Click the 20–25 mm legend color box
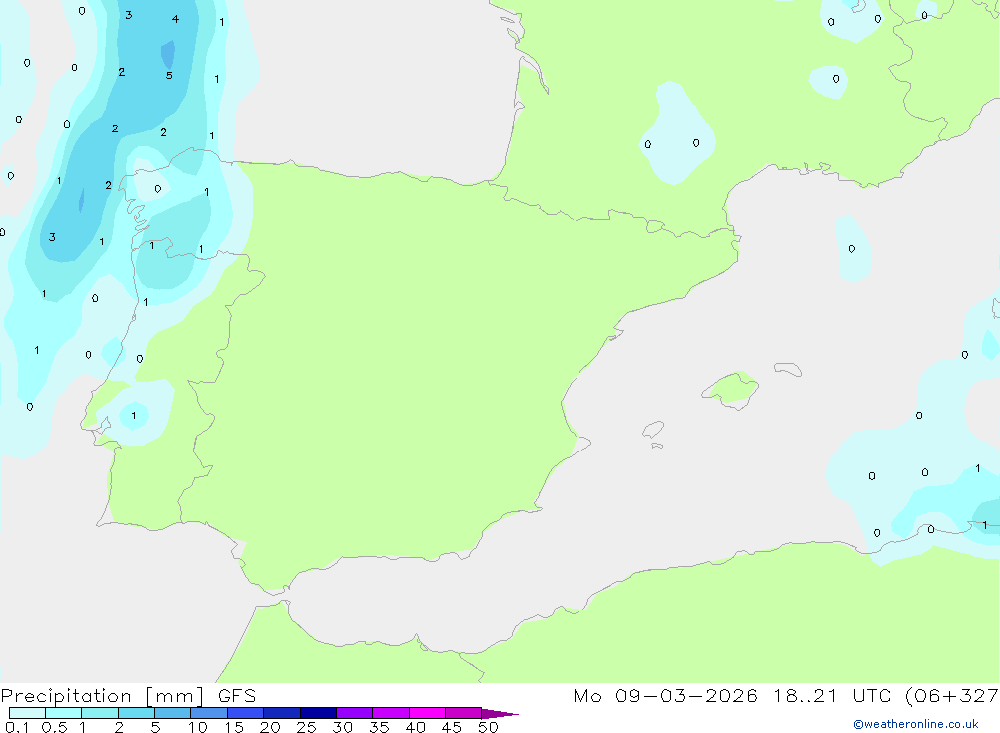 pos(282,713)
